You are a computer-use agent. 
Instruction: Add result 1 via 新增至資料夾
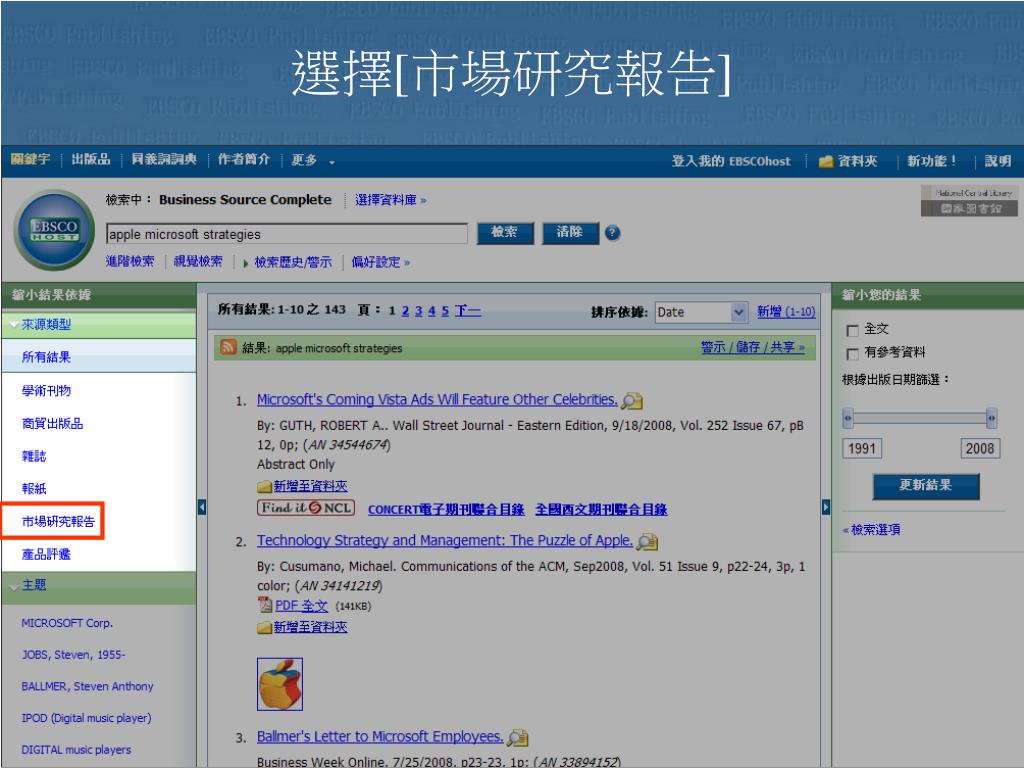pos(310,486)
